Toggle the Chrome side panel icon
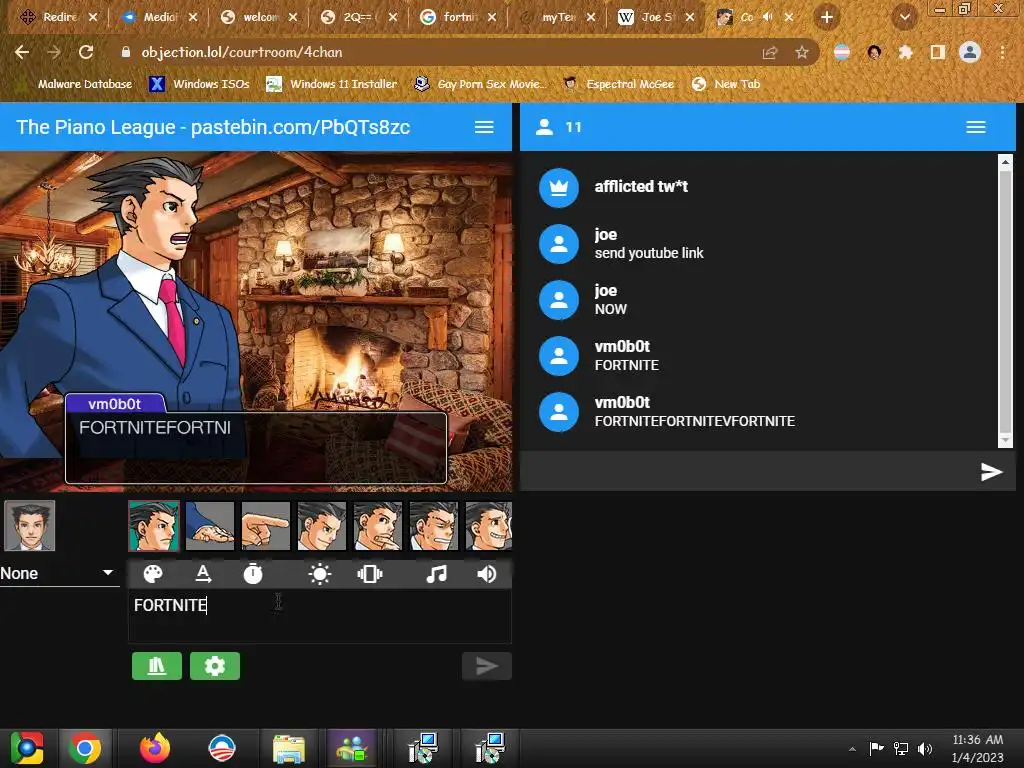Viewport: 1024px width, 768px height. point(938,52)
